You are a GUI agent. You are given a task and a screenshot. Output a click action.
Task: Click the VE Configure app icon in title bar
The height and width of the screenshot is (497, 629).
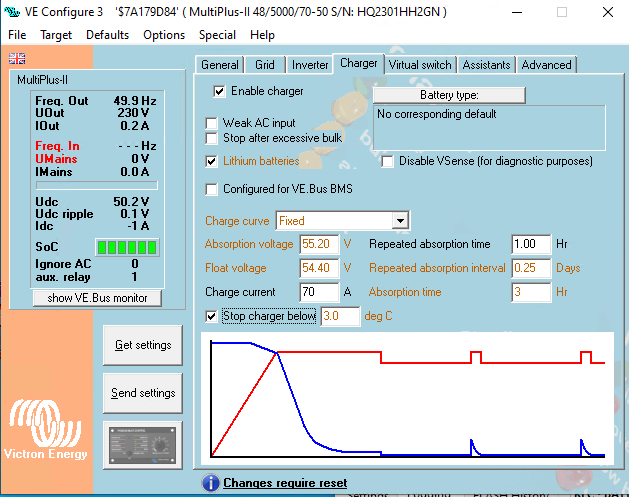coord(12,11)
